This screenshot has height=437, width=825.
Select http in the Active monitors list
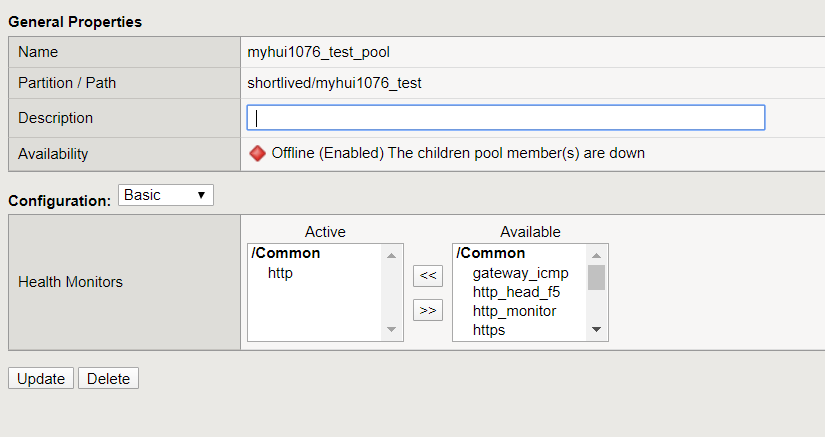(281, 272)
